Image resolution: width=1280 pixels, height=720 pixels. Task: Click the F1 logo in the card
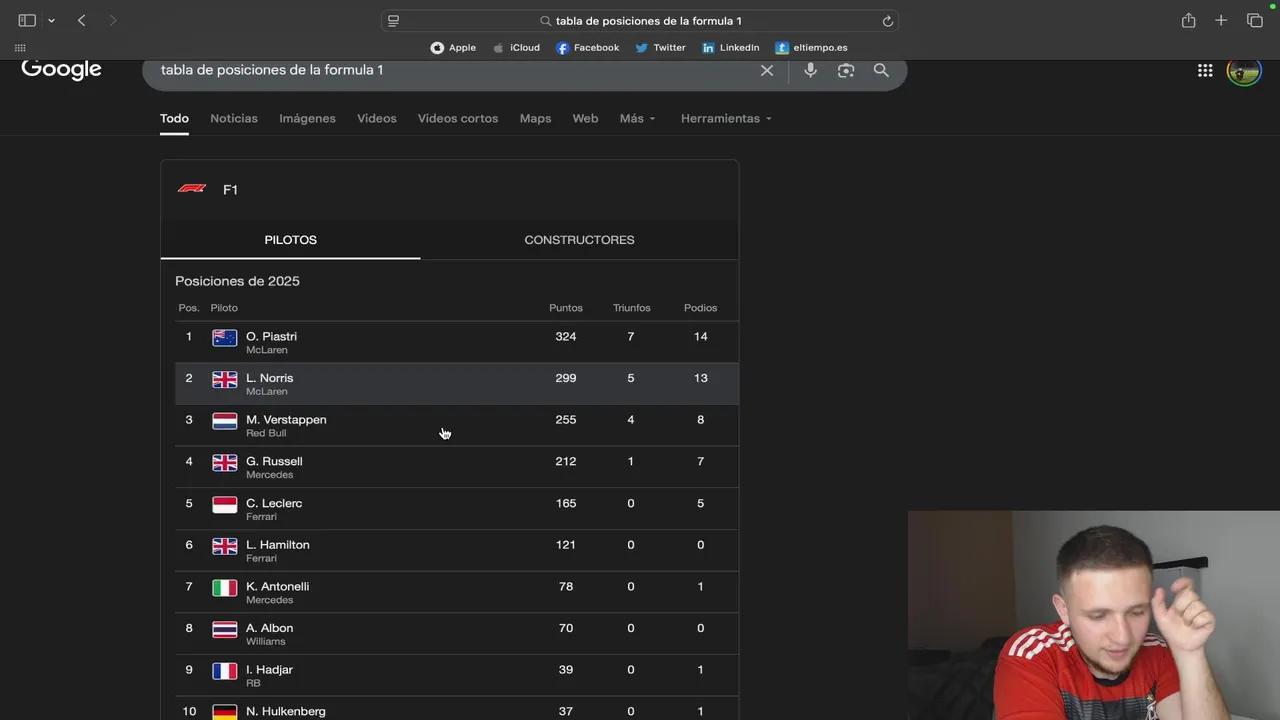point(192,189)
